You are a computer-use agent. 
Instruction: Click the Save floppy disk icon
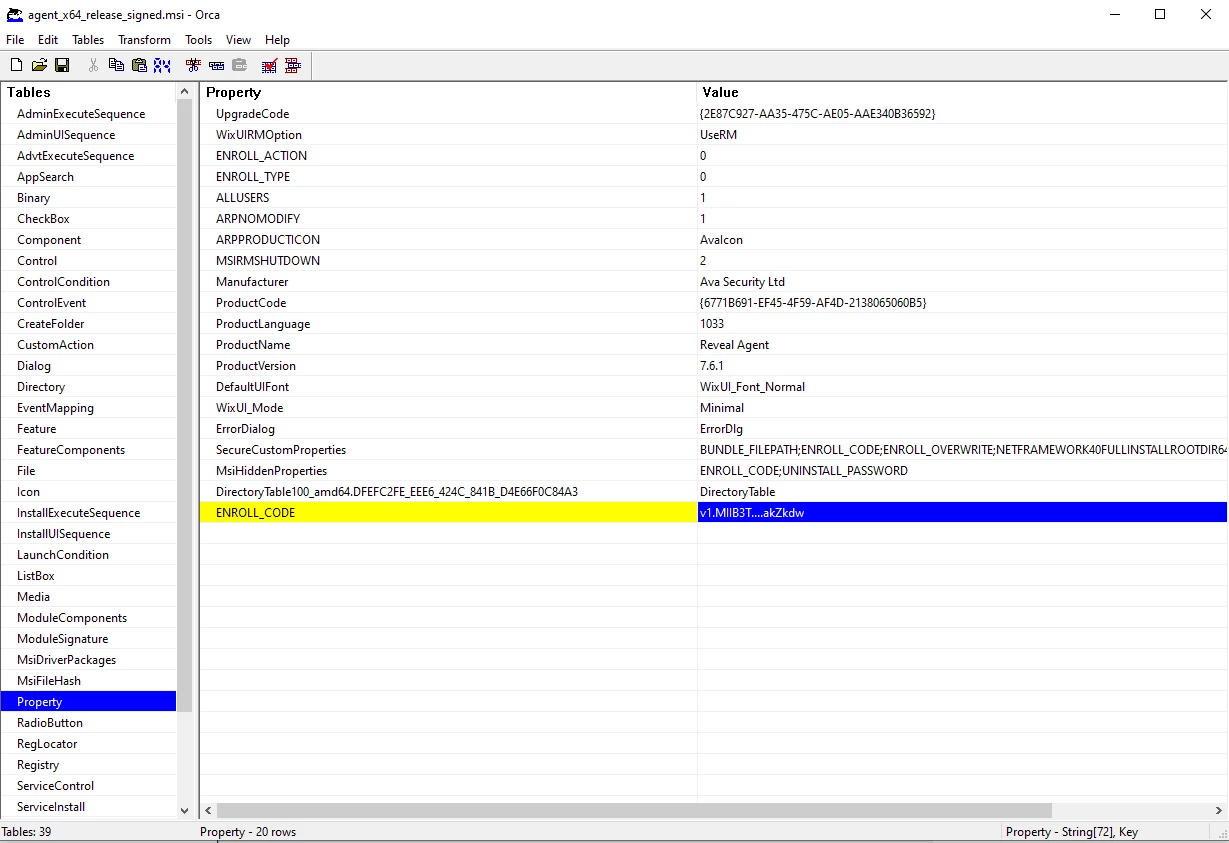[62, 65]
